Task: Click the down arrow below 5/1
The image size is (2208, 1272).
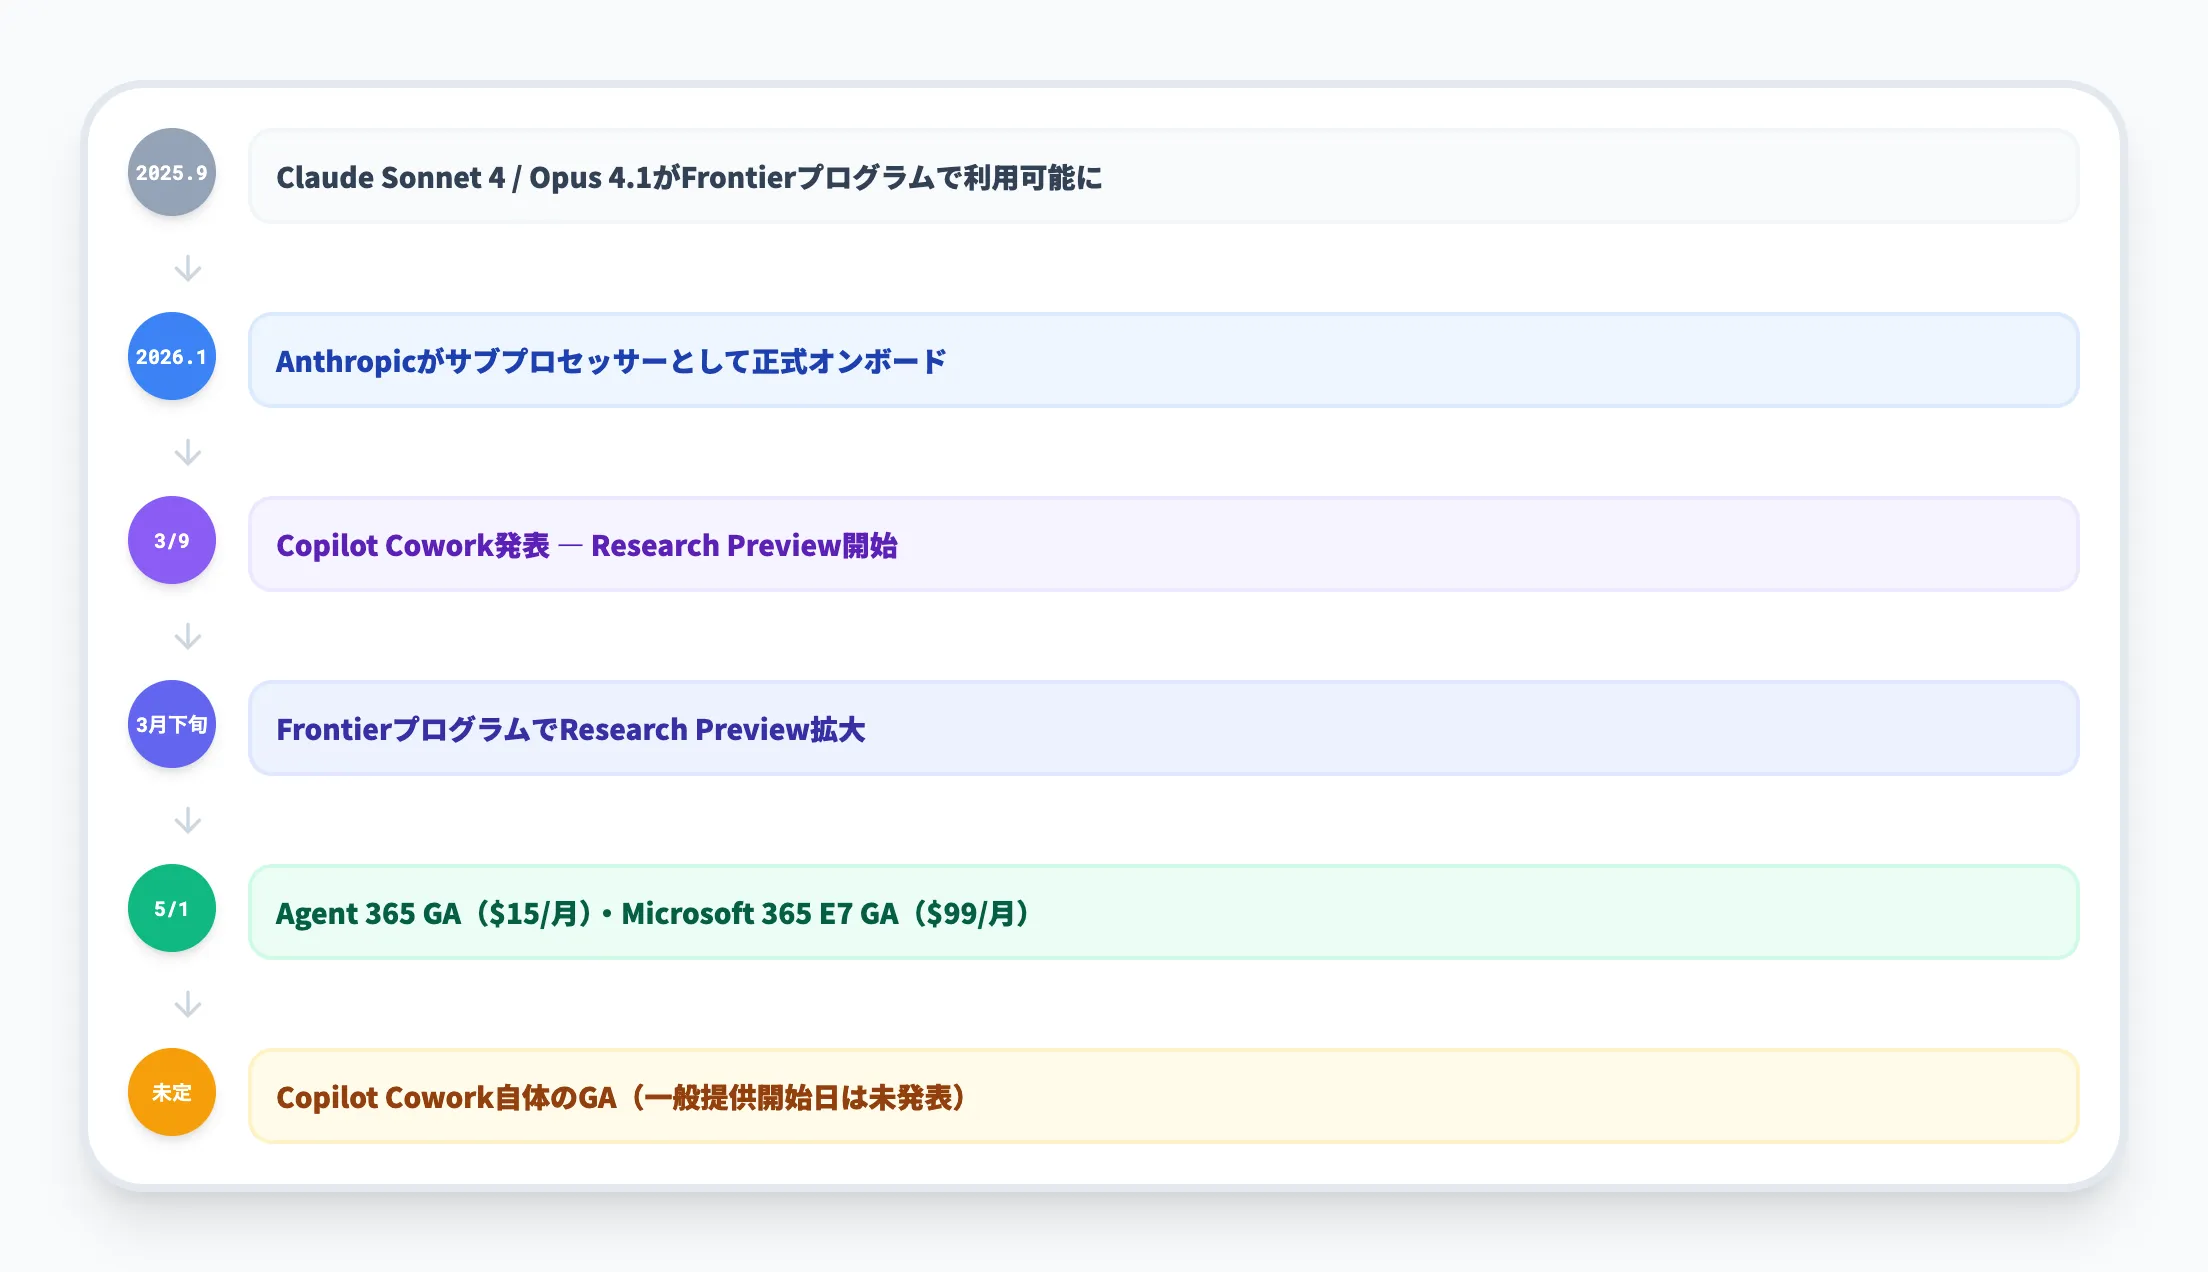Action: [x=188, y=1004]
